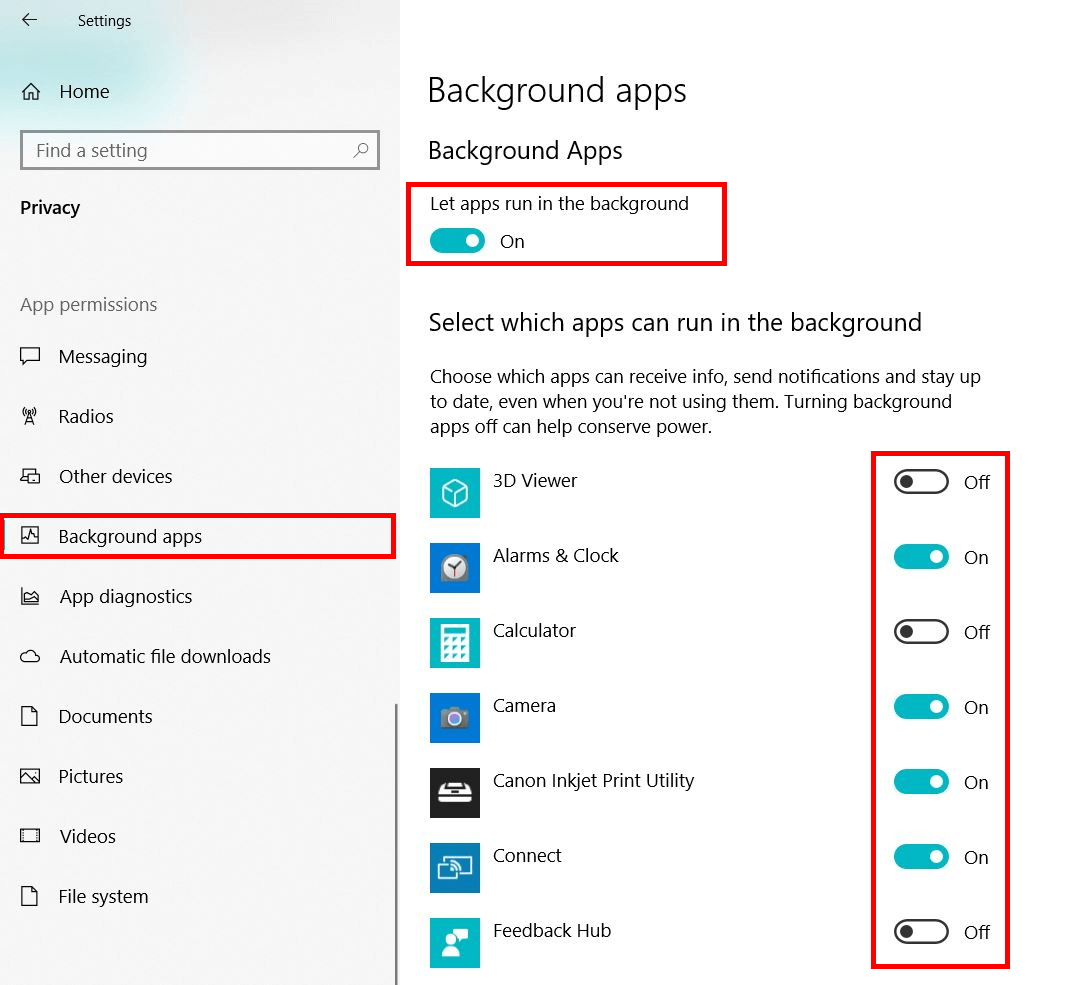Click the Connect app name
Viewport: 1084px width, 985px height.
(527, 855)
